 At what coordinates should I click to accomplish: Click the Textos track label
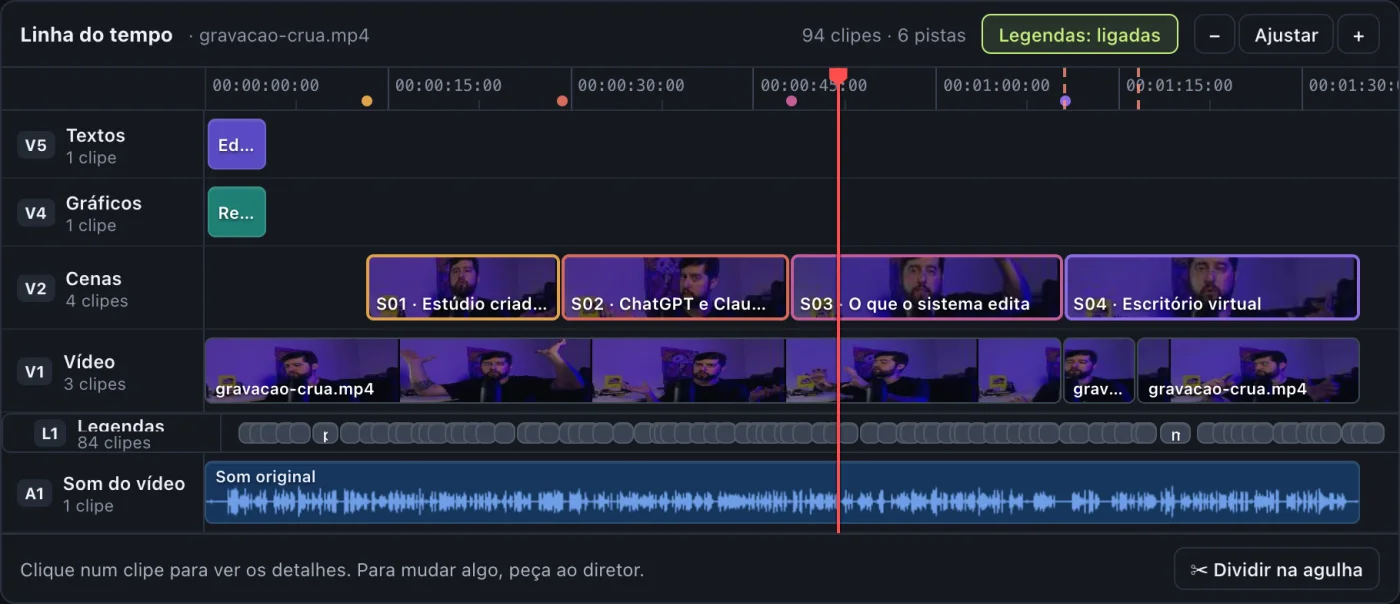coord(96,136)
